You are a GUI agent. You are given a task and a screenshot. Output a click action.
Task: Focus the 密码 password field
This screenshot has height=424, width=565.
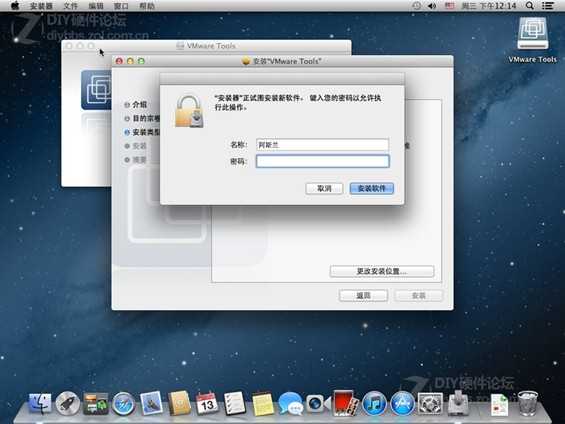click(x=322, y=161)
